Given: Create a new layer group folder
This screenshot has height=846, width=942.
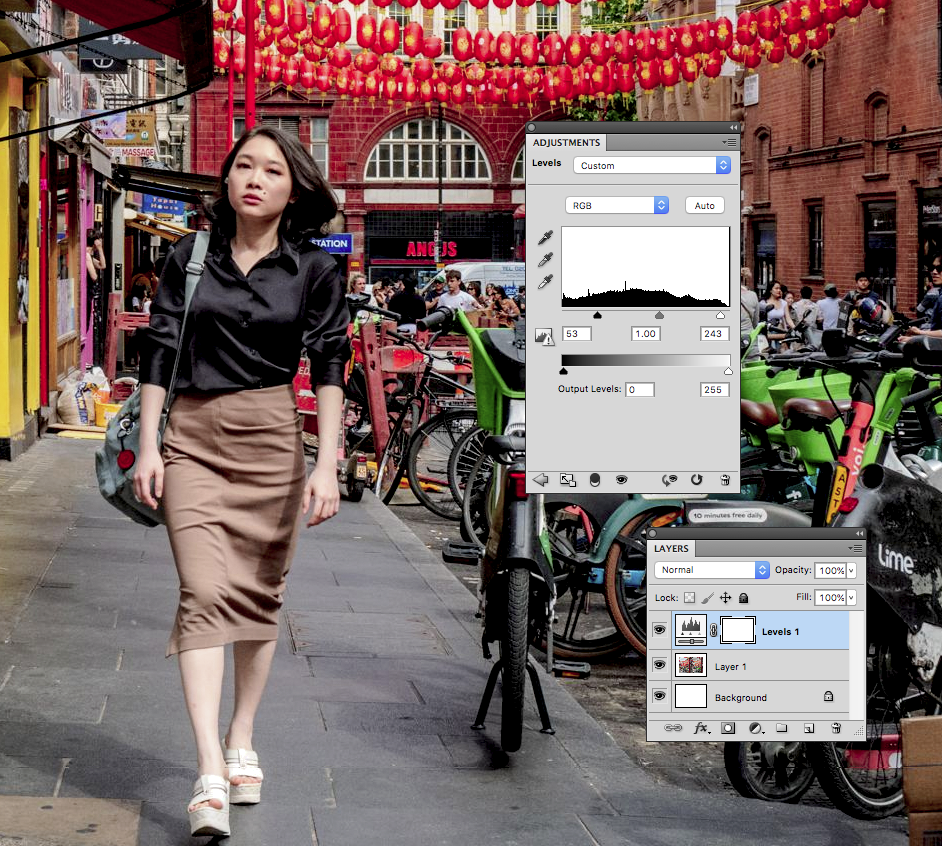Looking at the screenshot, I should (782, 728).
